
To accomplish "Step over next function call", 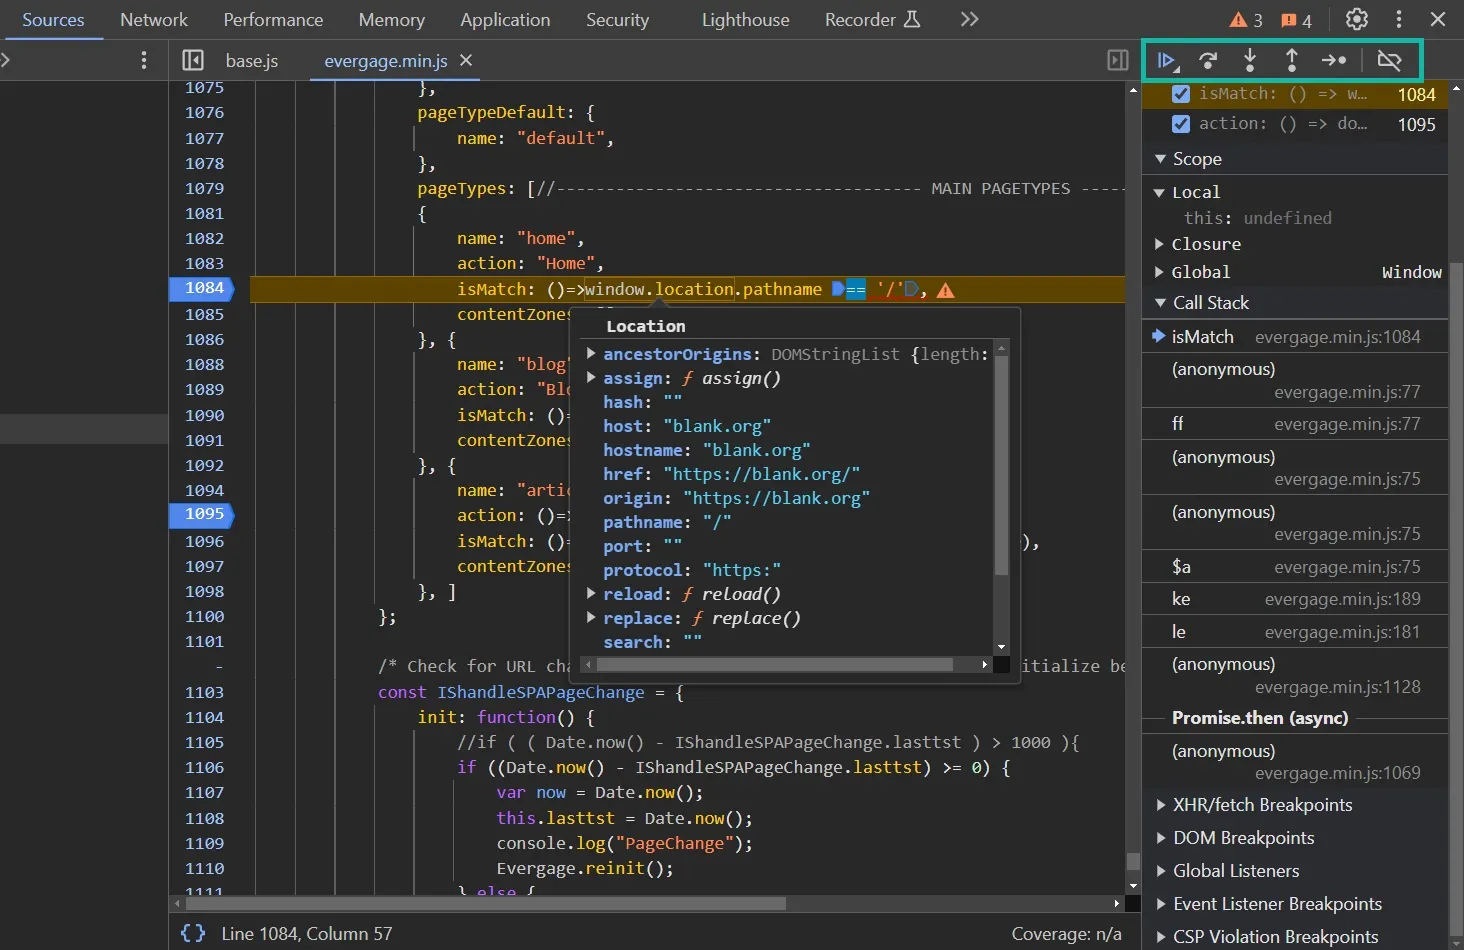I will 1208,61.
